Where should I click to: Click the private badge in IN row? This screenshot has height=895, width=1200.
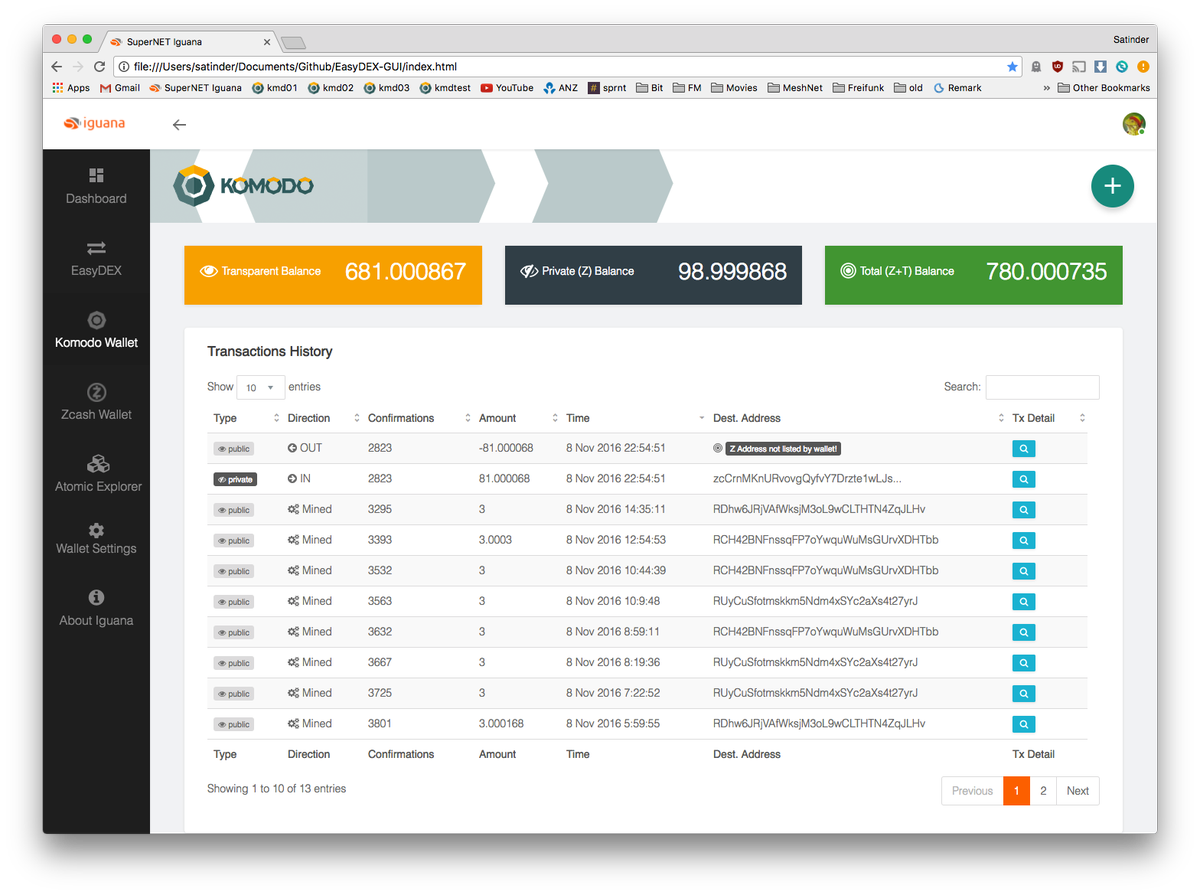point(235,479)
